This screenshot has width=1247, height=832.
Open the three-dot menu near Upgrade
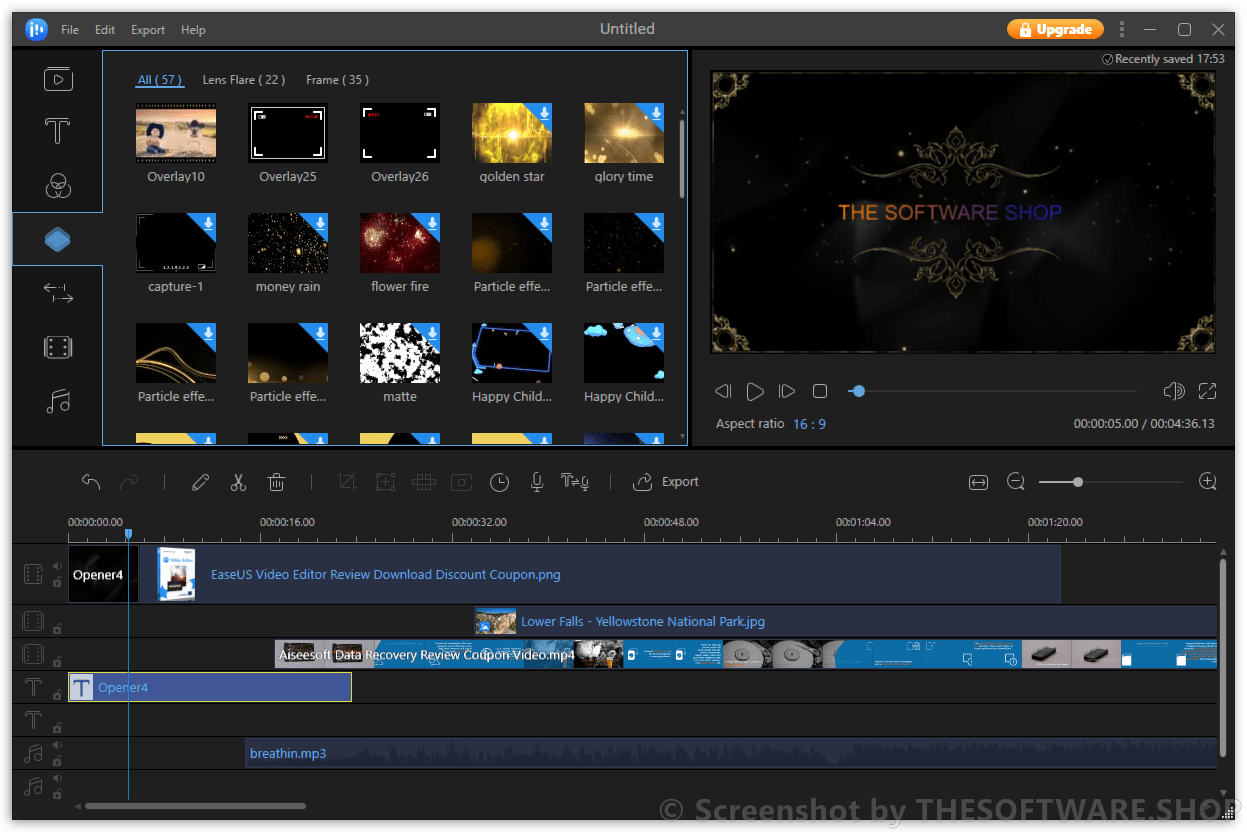point(1122,29)
